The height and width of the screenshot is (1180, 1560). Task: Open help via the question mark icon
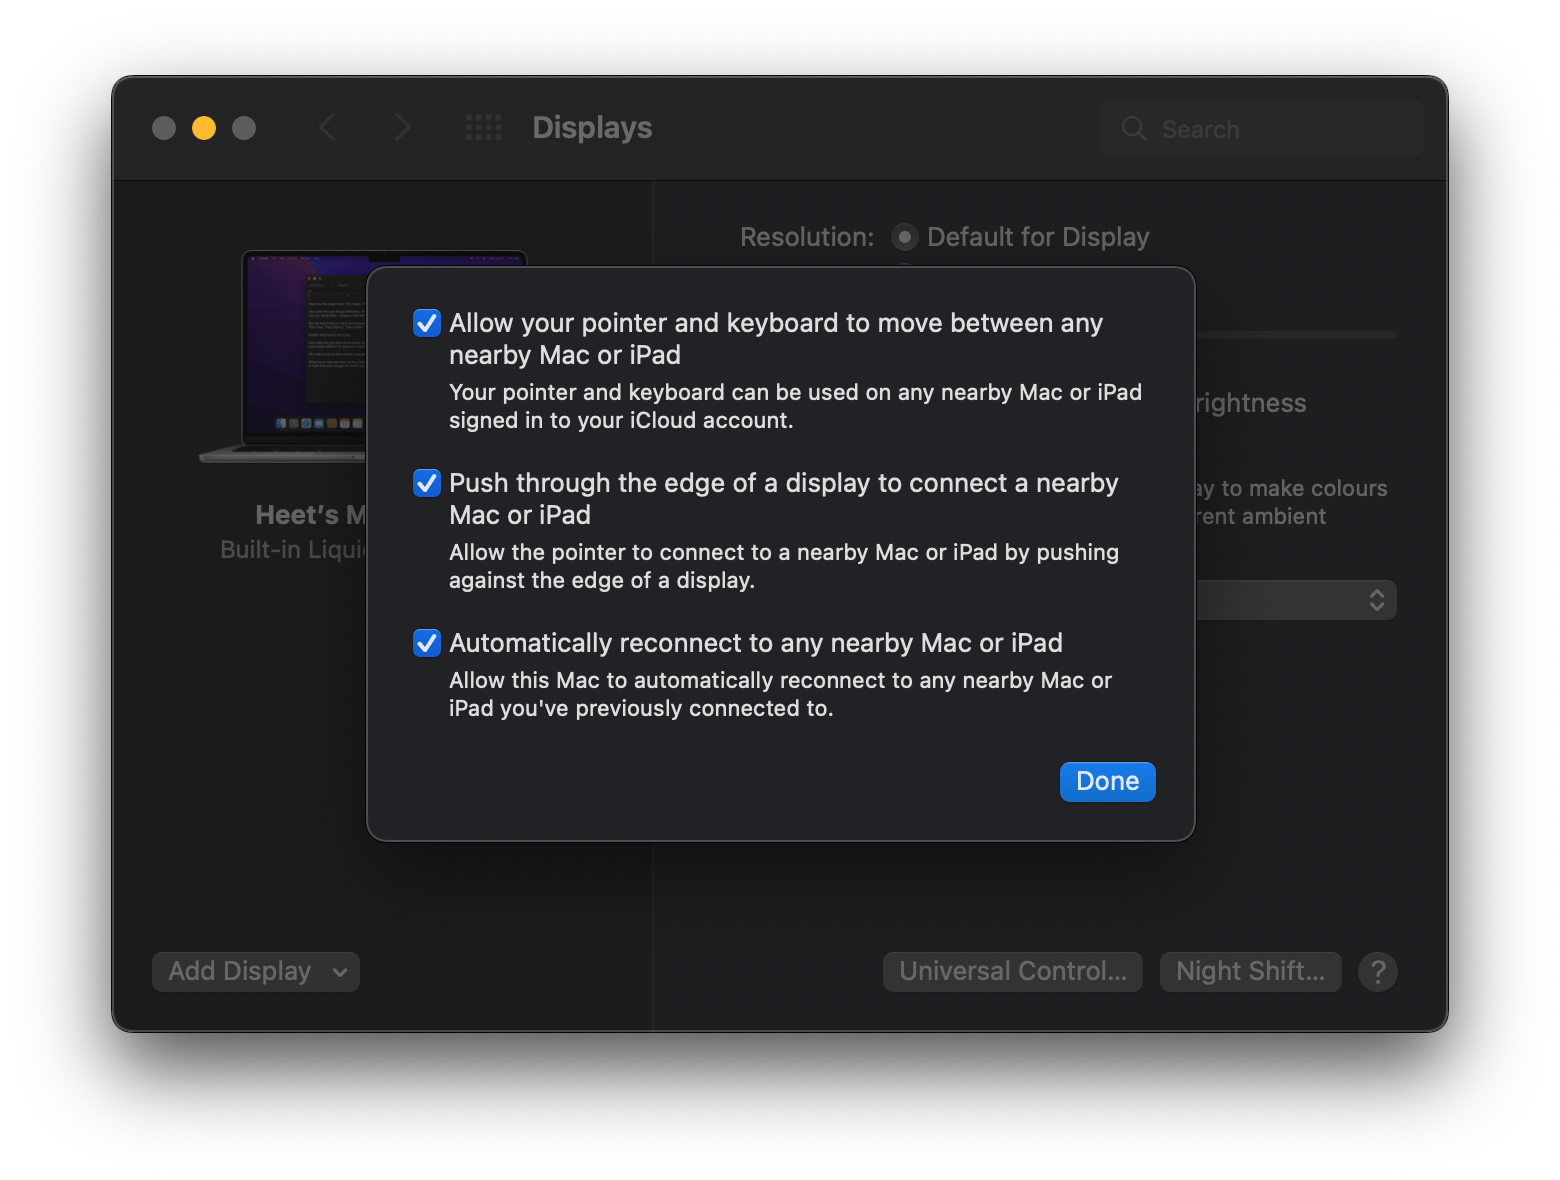(1377, 971)
